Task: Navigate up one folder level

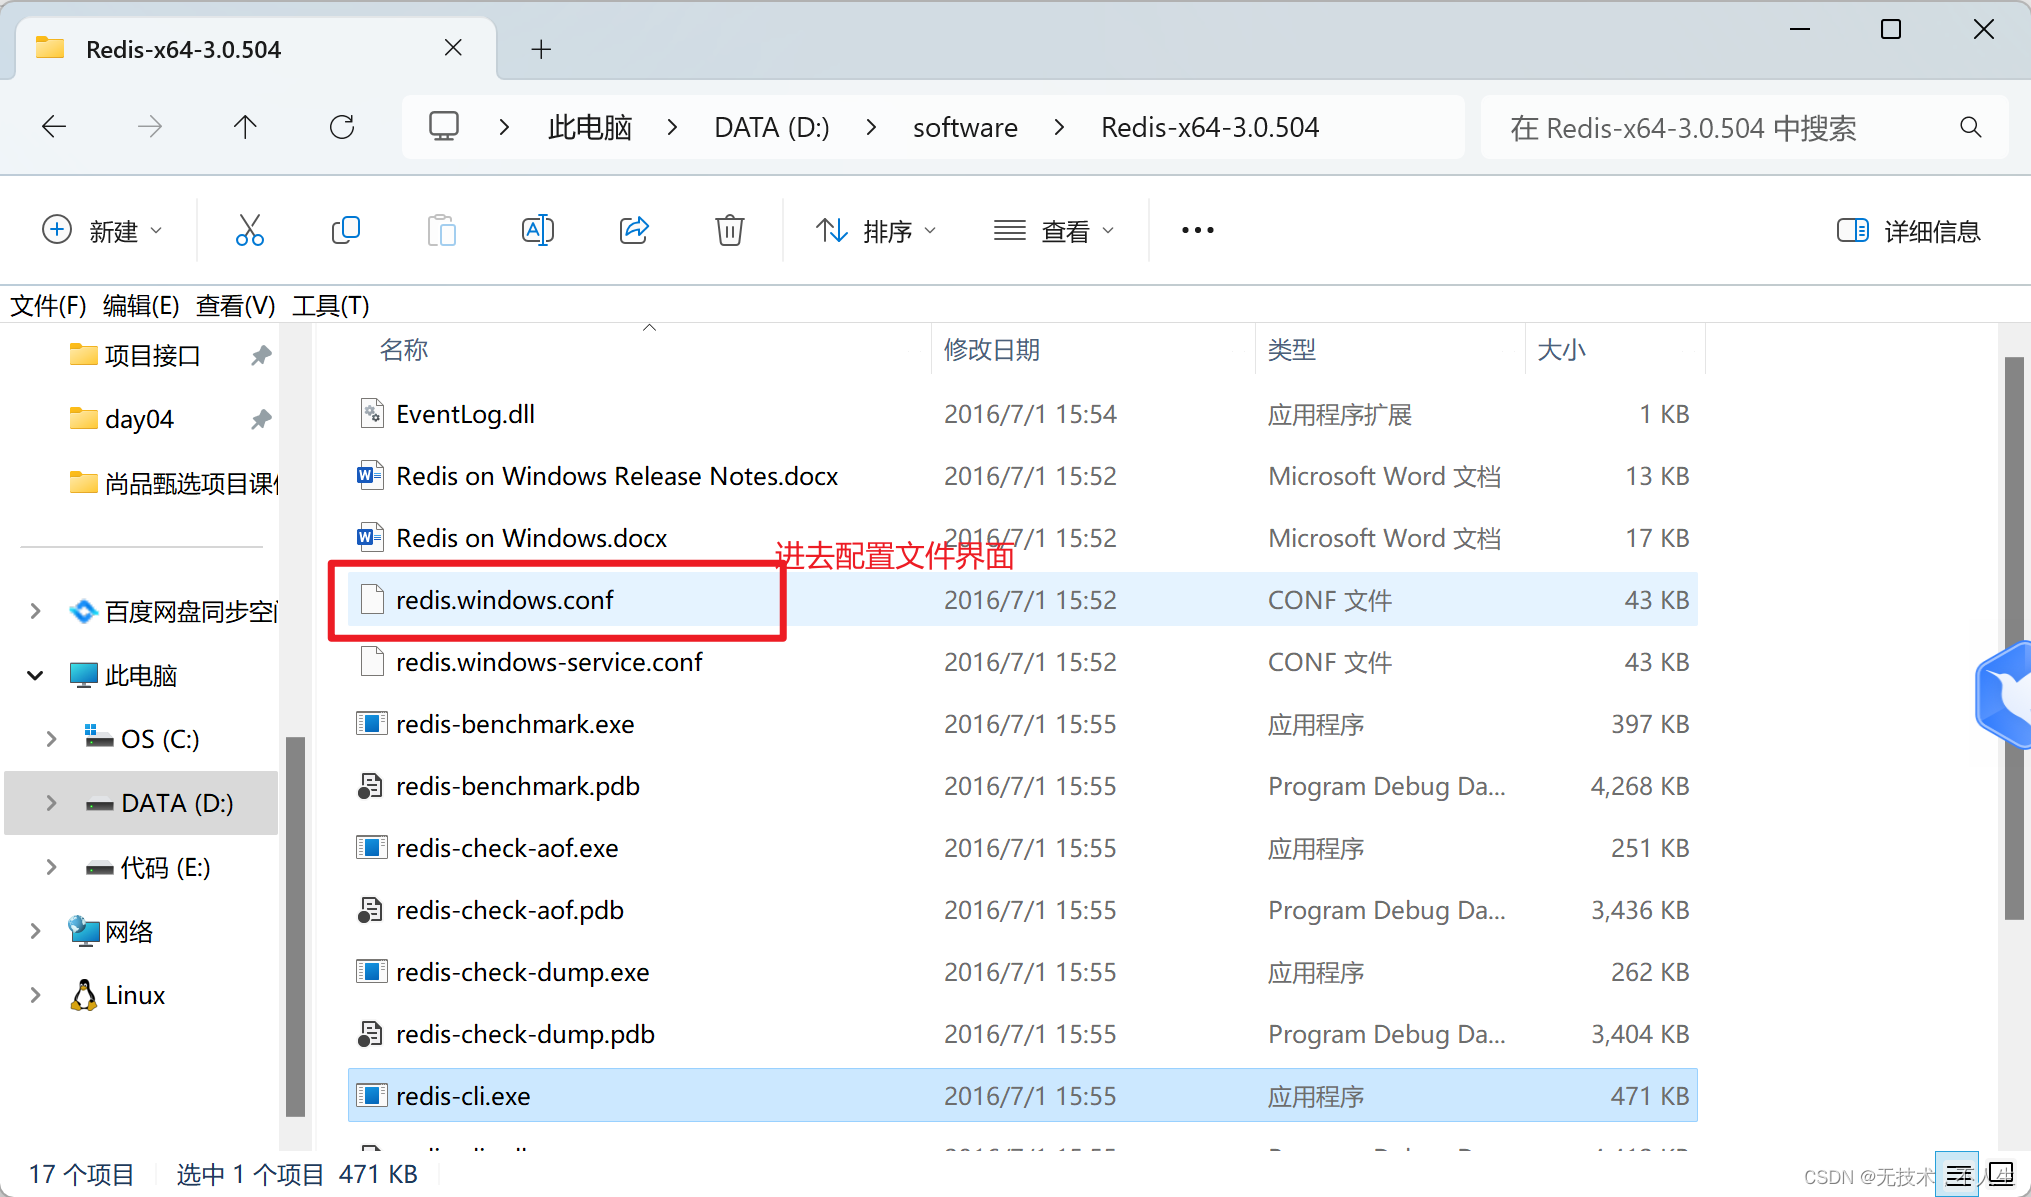Action: point(245,127)
